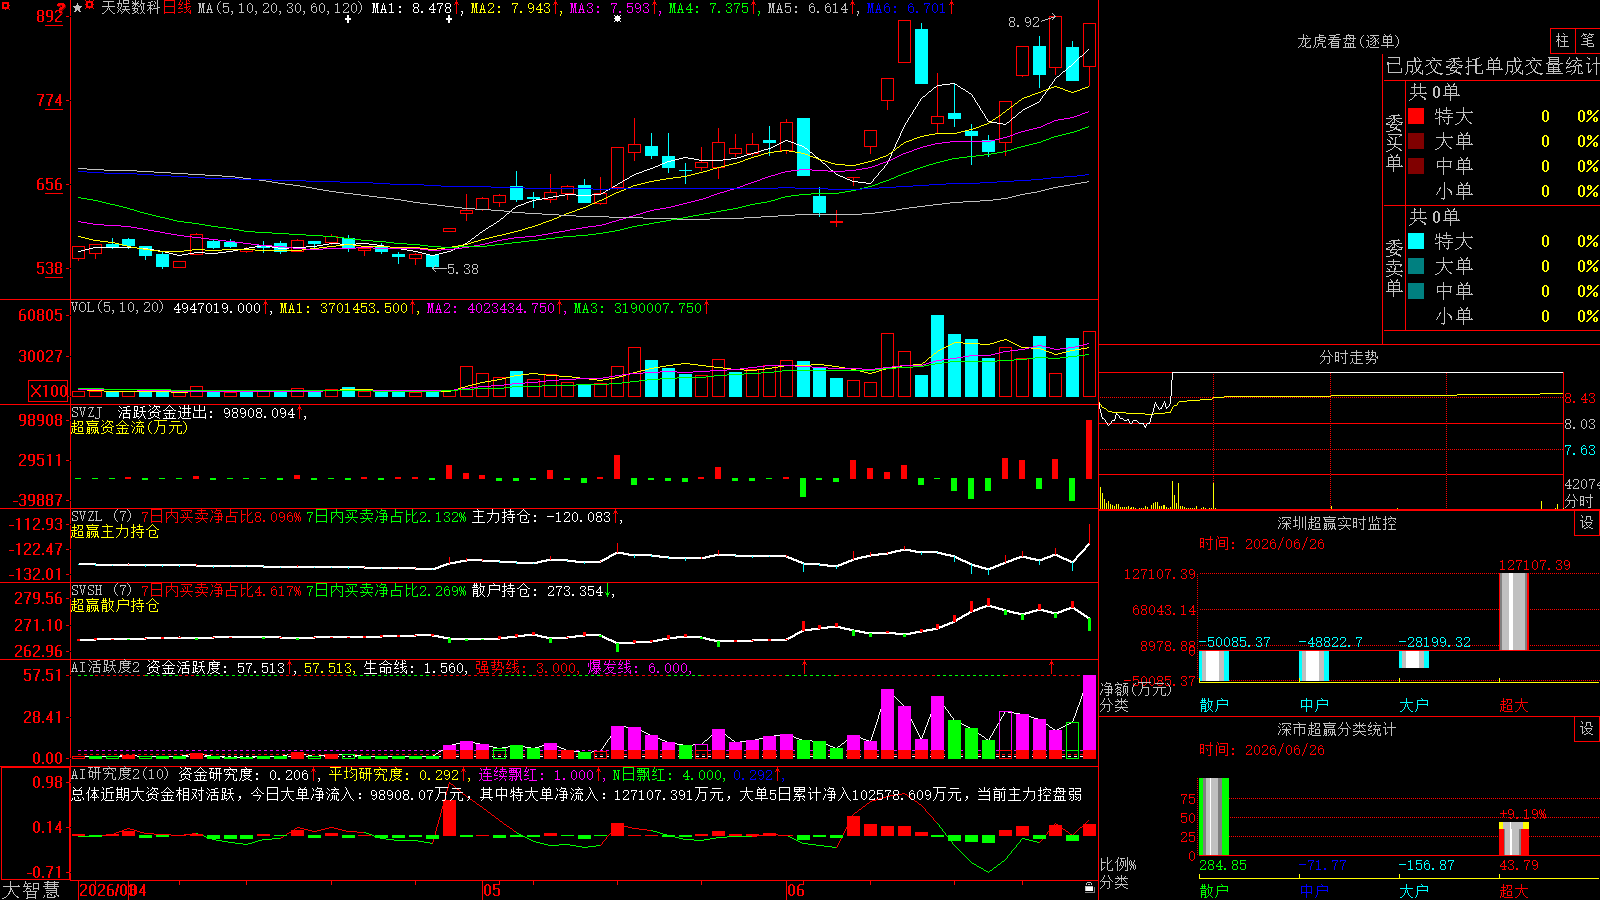Click 超赢资金流(万元) label
This screenshot has height=900, width=1600.
click(x=129, y=427)
